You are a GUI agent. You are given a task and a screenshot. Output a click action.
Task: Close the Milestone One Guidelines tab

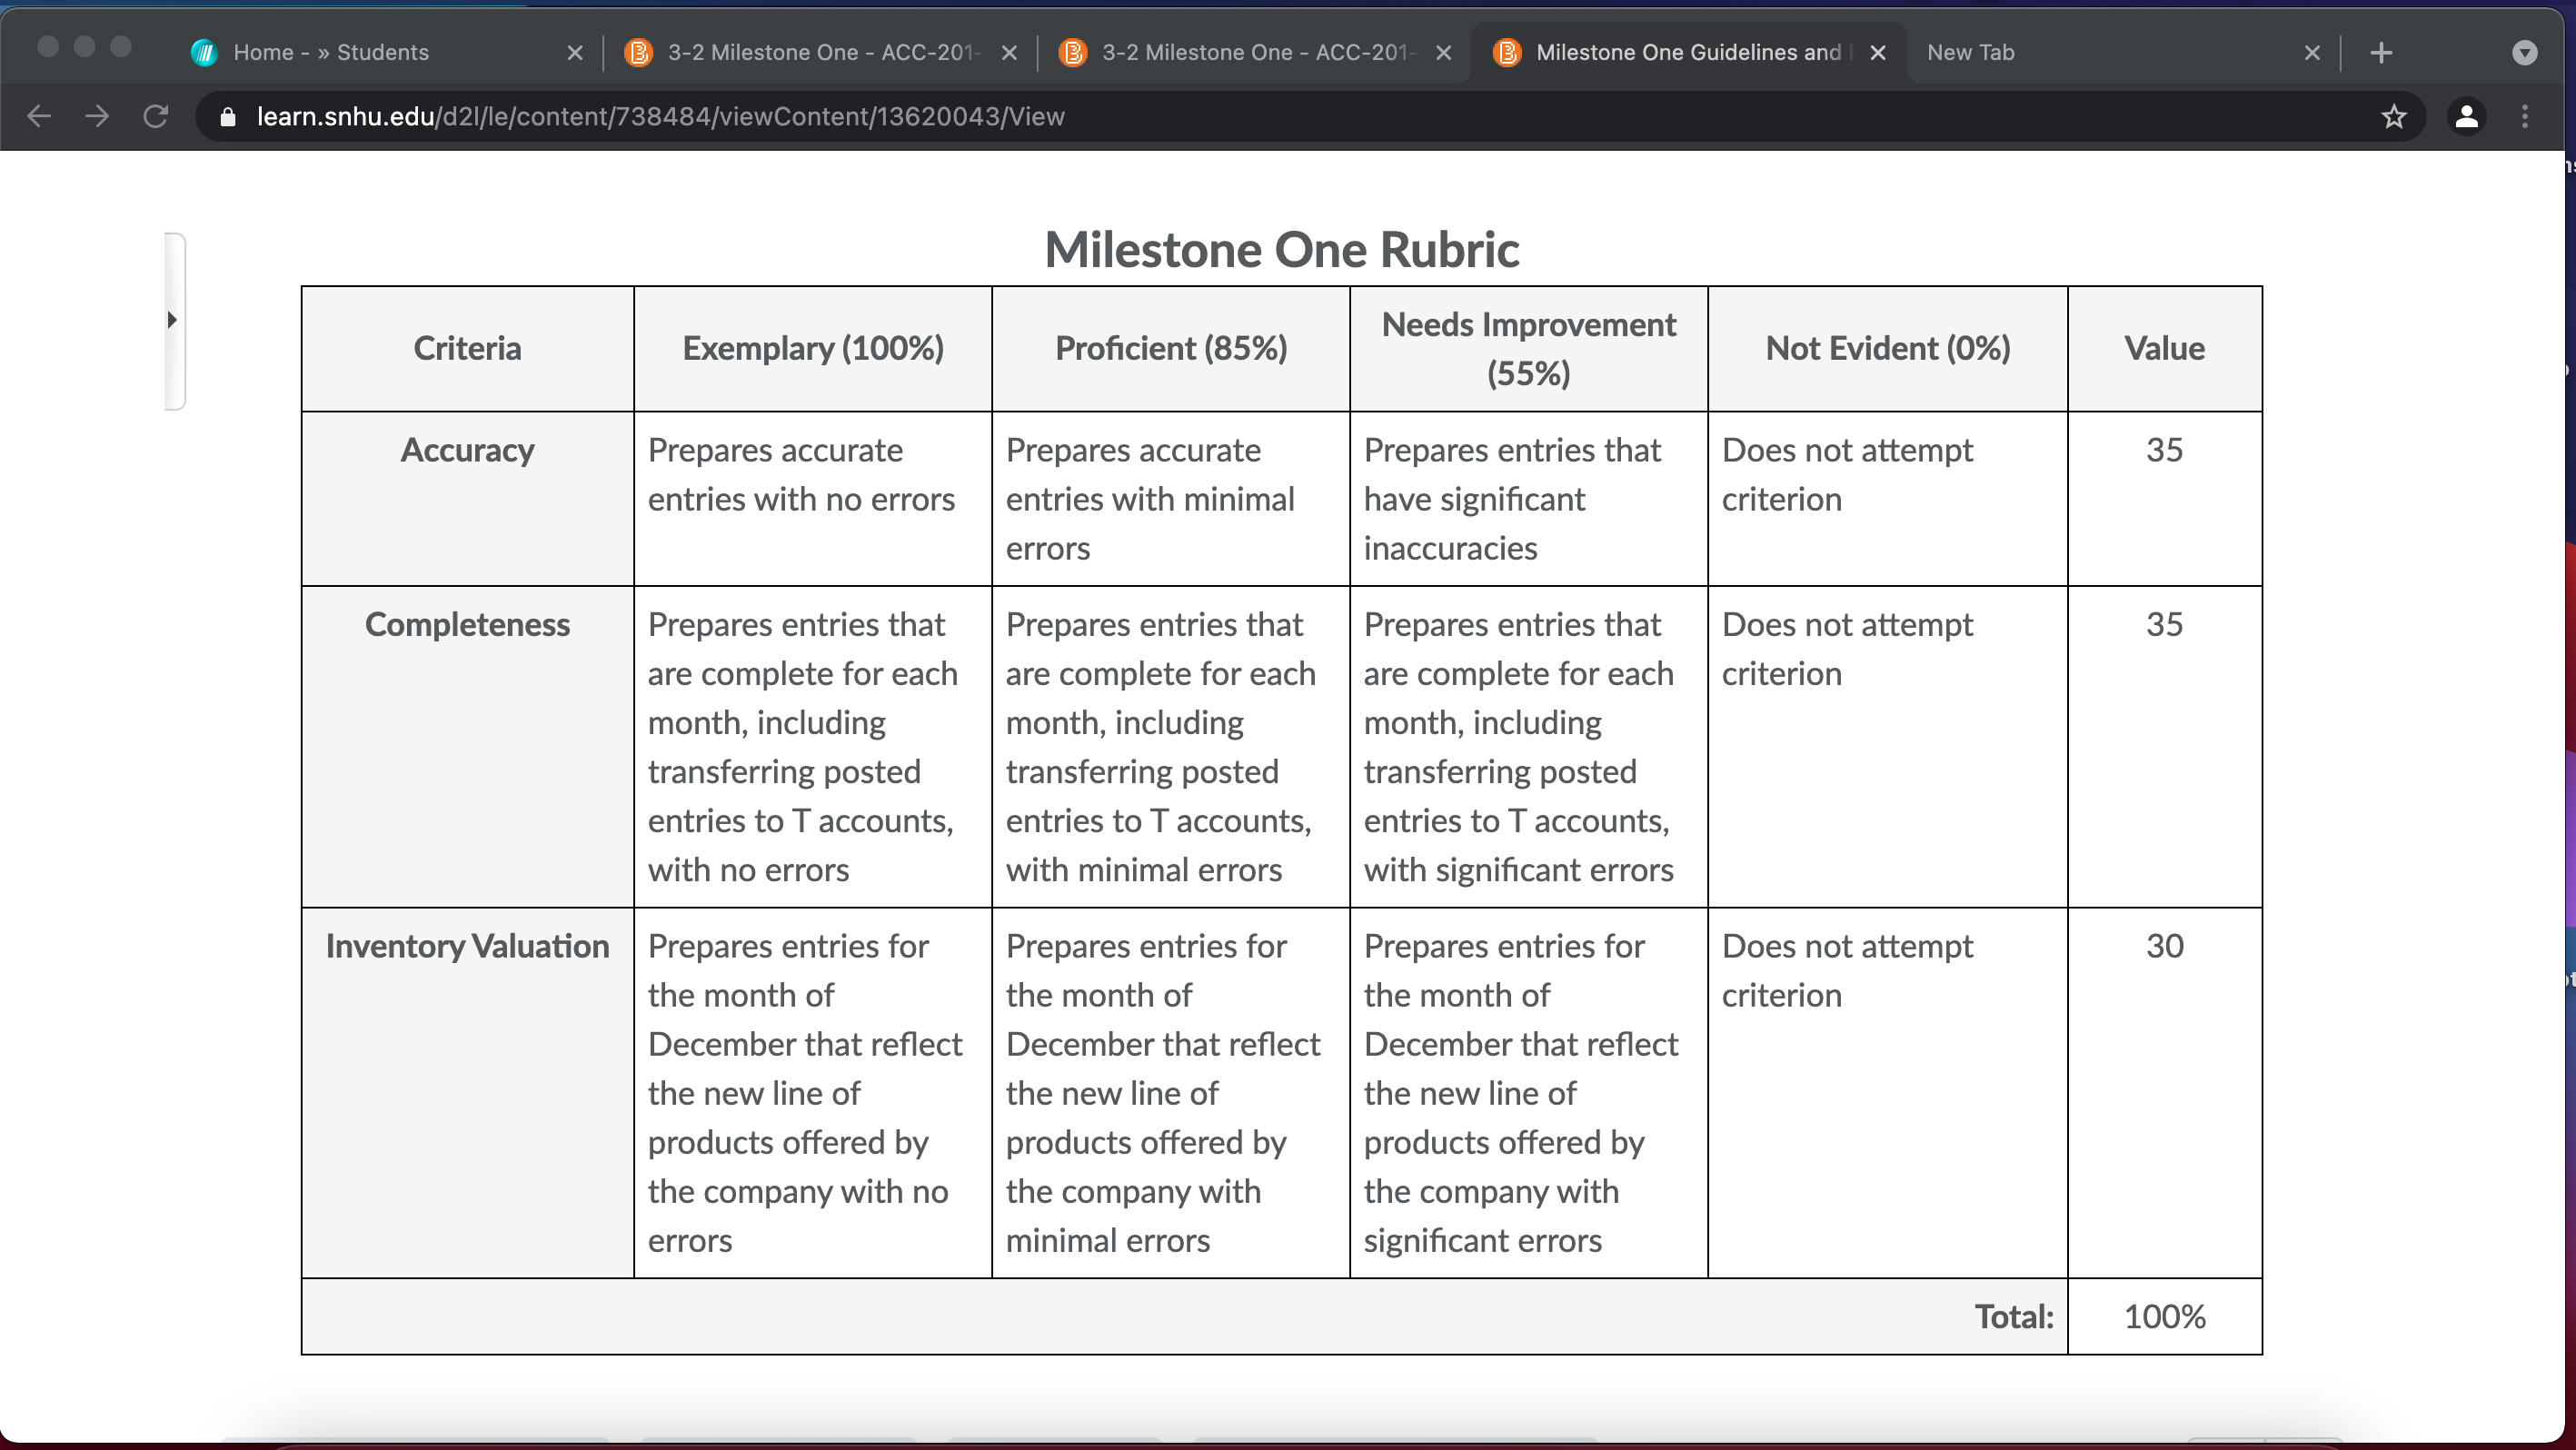click(1877, 53)
